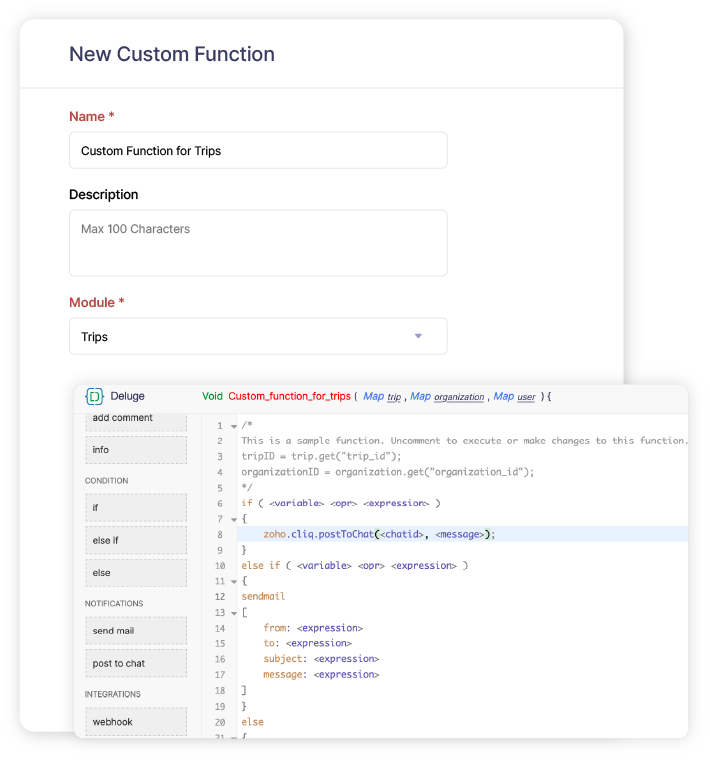Click the 'trip' Map argument in function signature
This screenshot has height=760, width=710.
click(x=394, y=397)
